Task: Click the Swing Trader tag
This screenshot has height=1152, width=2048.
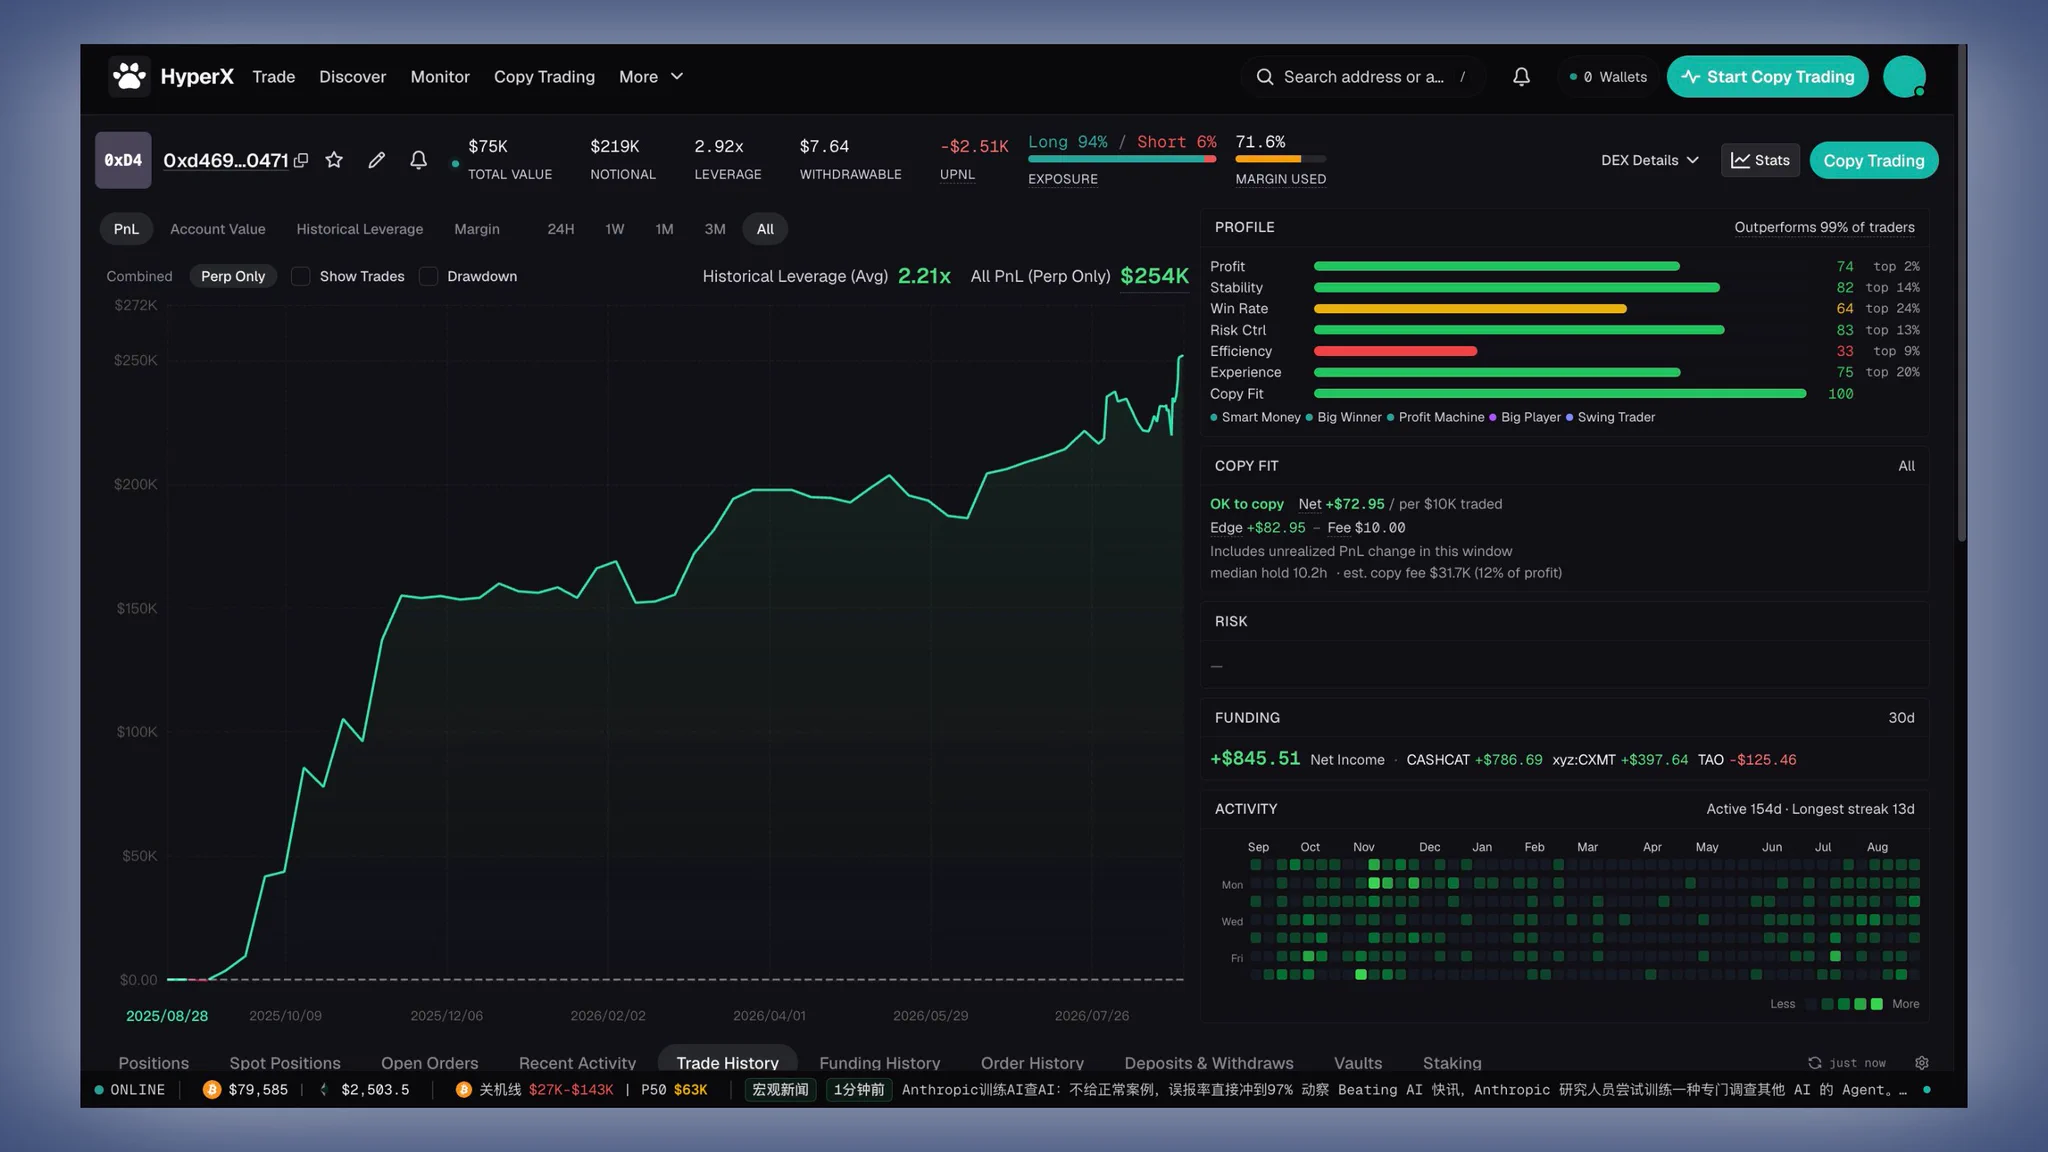Action: [x=1610, y=418]
